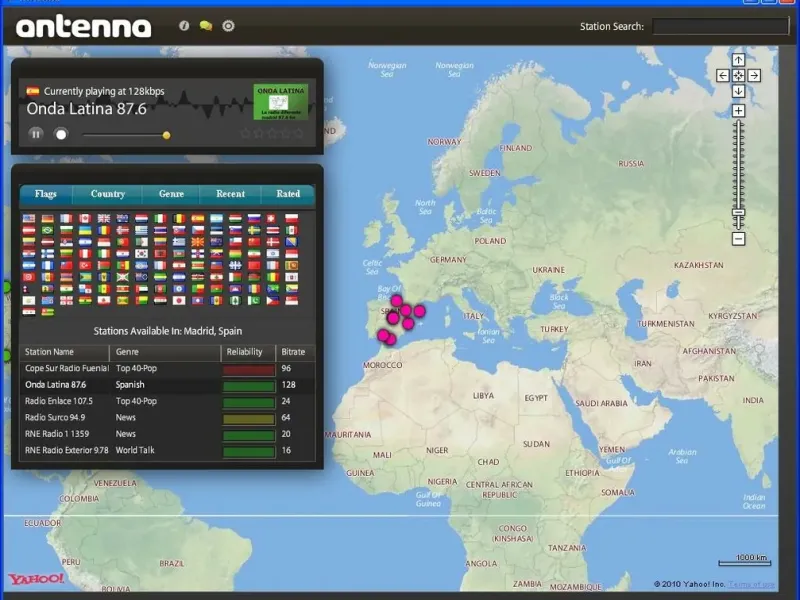The width and height of the screenshot is (800, 600).
Task: Click the Yahoo! logo on the map
Action: (x=36, y=579)
